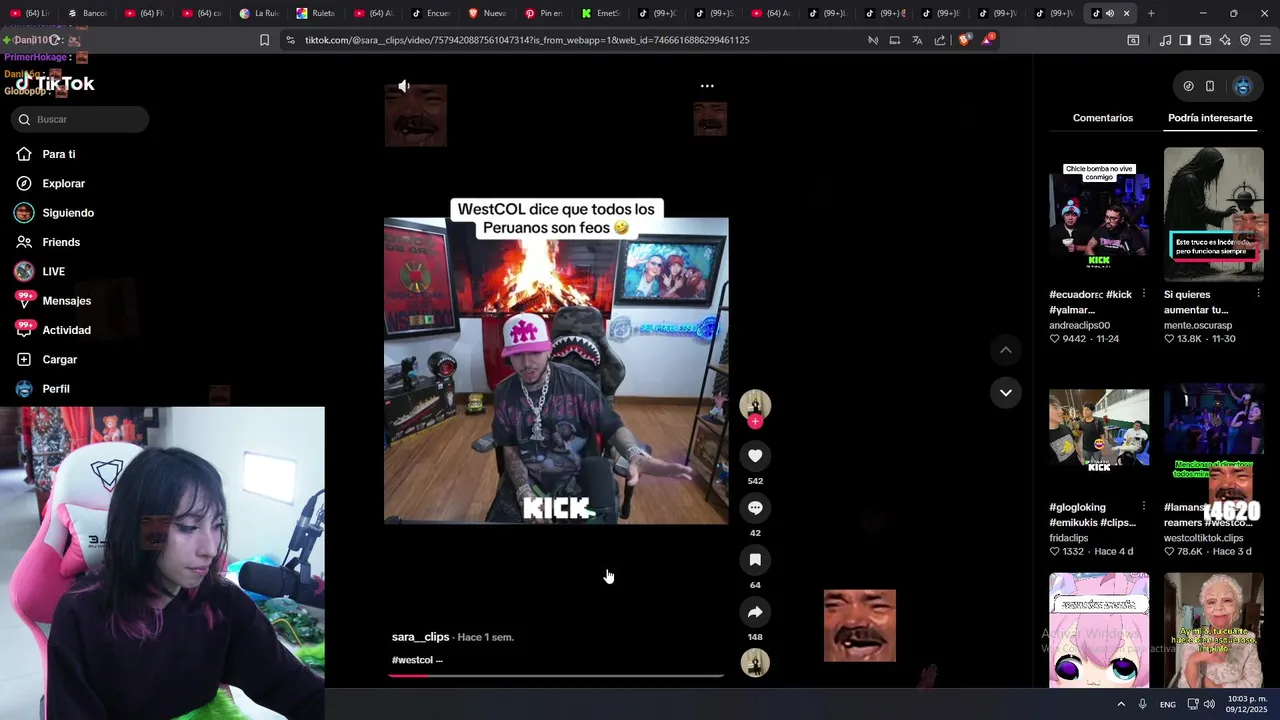Switch to EmetS Kick tab
The height and width of the screenshot is (720, 1280).
click(602, 13)
